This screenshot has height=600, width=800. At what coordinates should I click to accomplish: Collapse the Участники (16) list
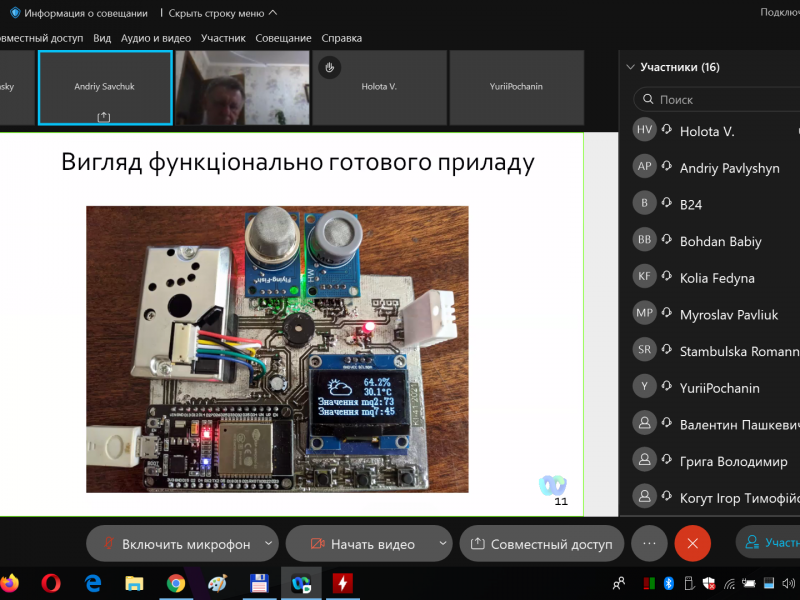click(630, 67)
